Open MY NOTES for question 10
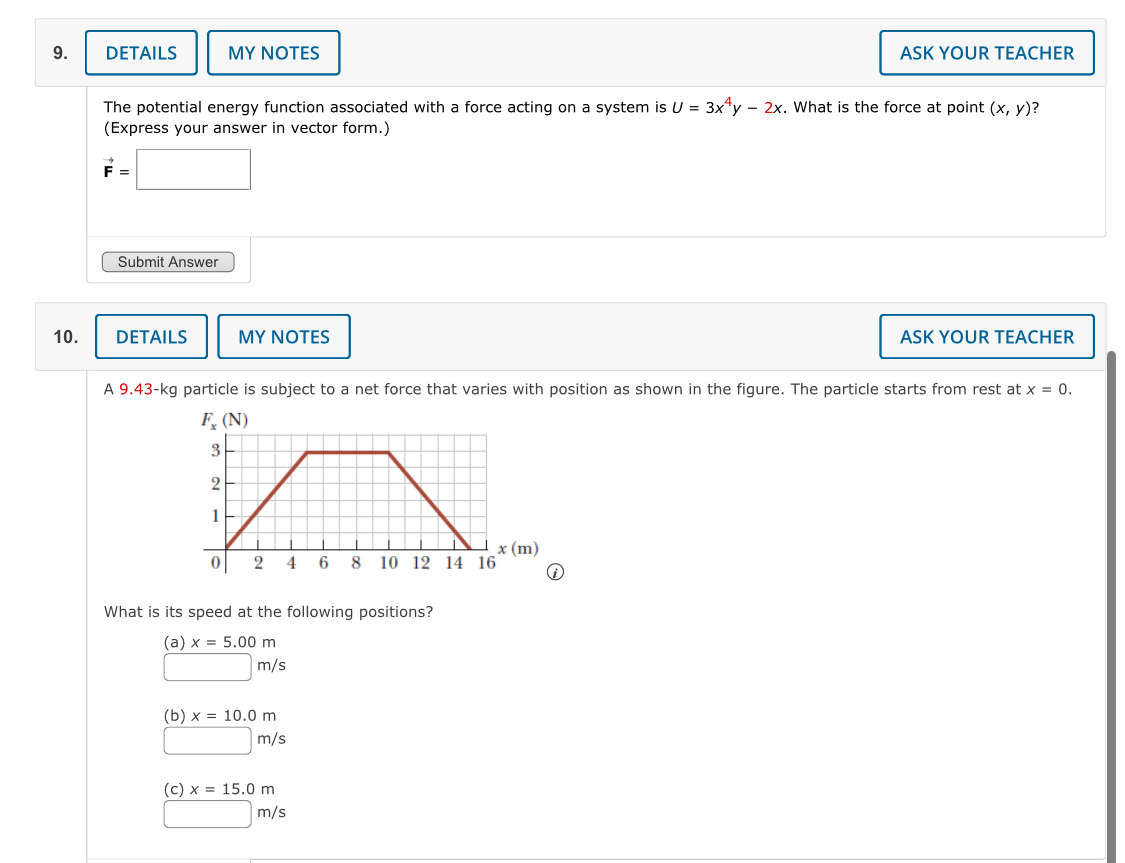The image size is (1125, 863). point(283,336)
